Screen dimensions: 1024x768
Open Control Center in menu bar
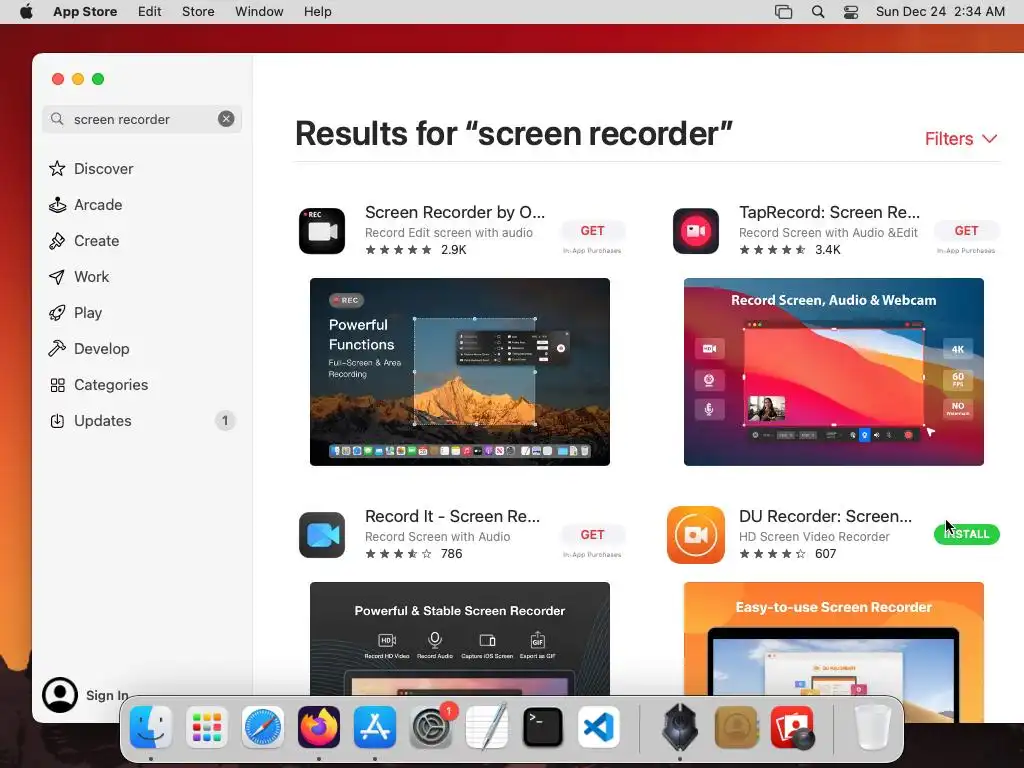850,12
